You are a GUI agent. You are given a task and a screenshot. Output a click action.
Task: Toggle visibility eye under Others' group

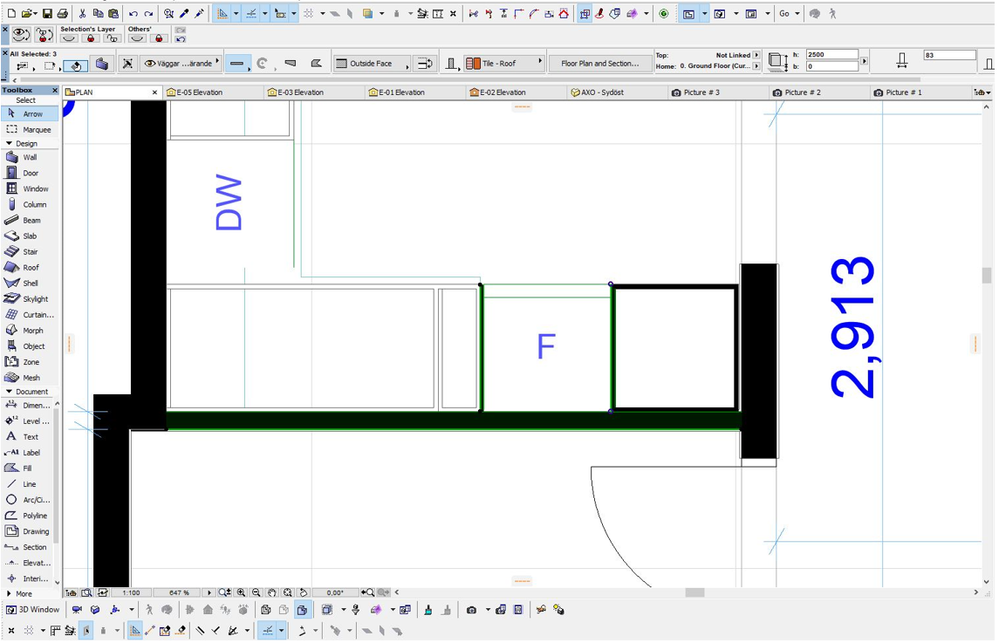pyautogui.click(x=136, y=38)
